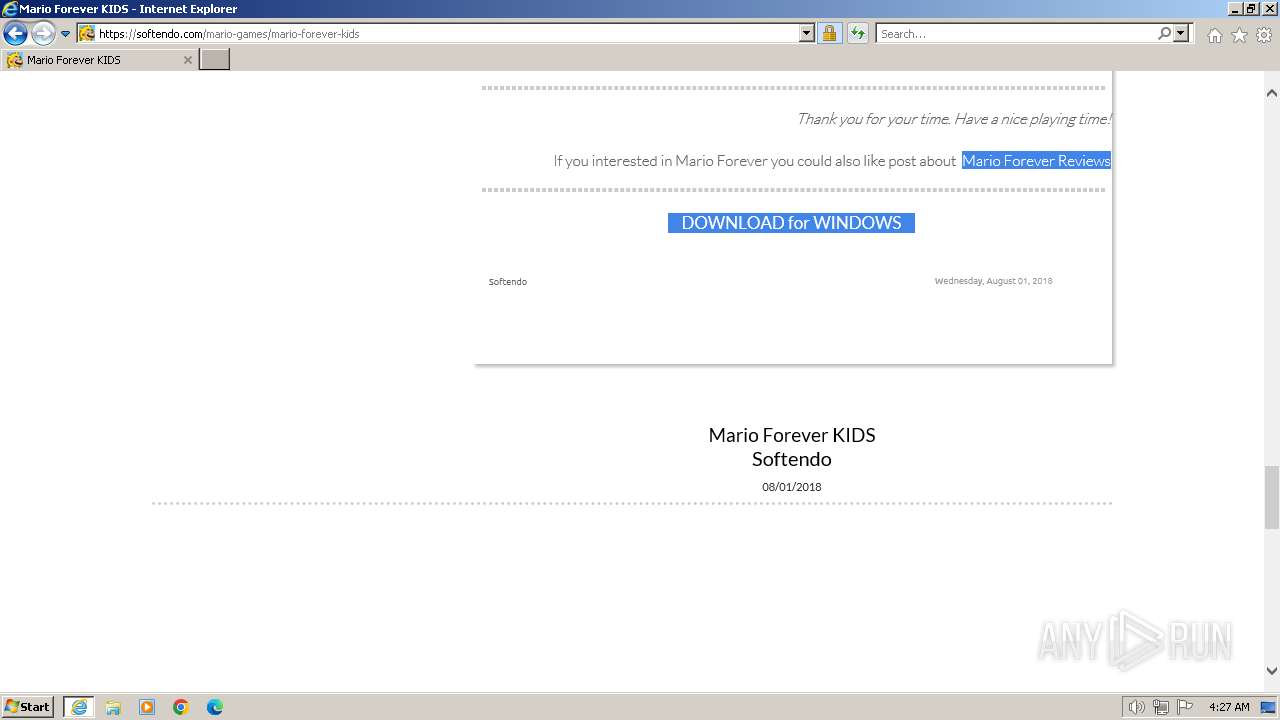This screenshot has width=1280, height=720.
Task: Open the recent pages dropdown arrow
Action: coord(66,34)
